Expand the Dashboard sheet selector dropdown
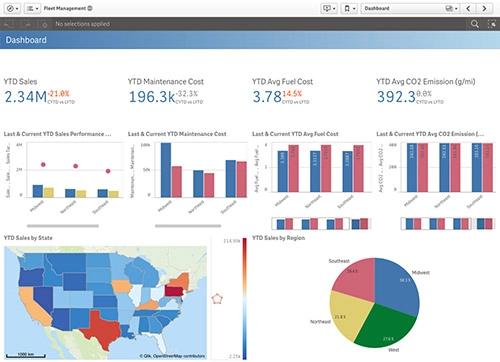 coord(410,8)
